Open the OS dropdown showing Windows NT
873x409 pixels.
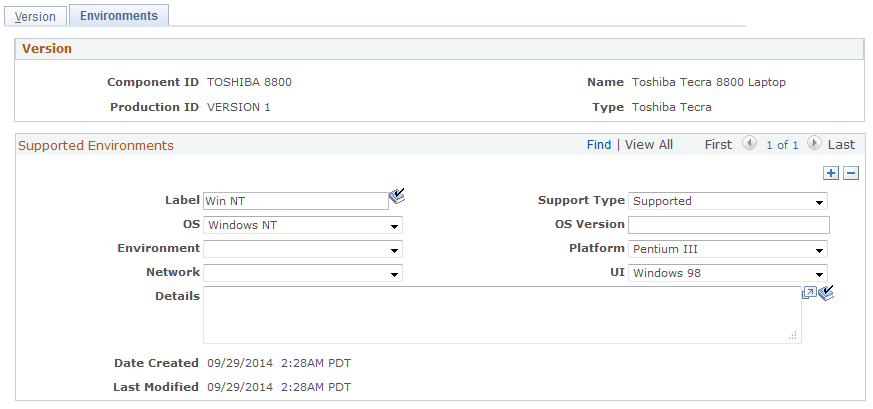tap(303, 225)
